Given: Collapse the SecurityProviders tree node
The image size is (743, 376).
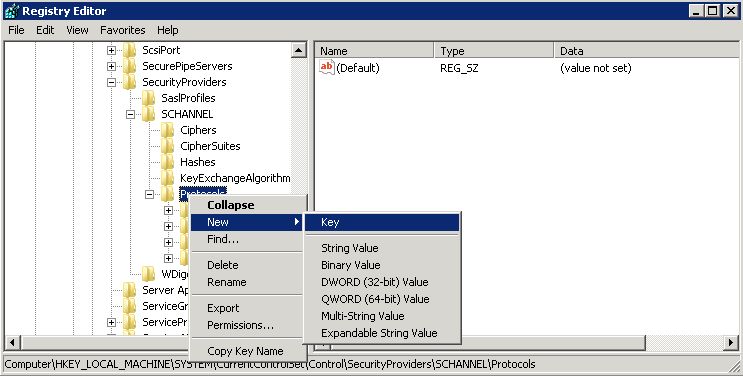Looking at the screenshot, I should click(111, 83).
